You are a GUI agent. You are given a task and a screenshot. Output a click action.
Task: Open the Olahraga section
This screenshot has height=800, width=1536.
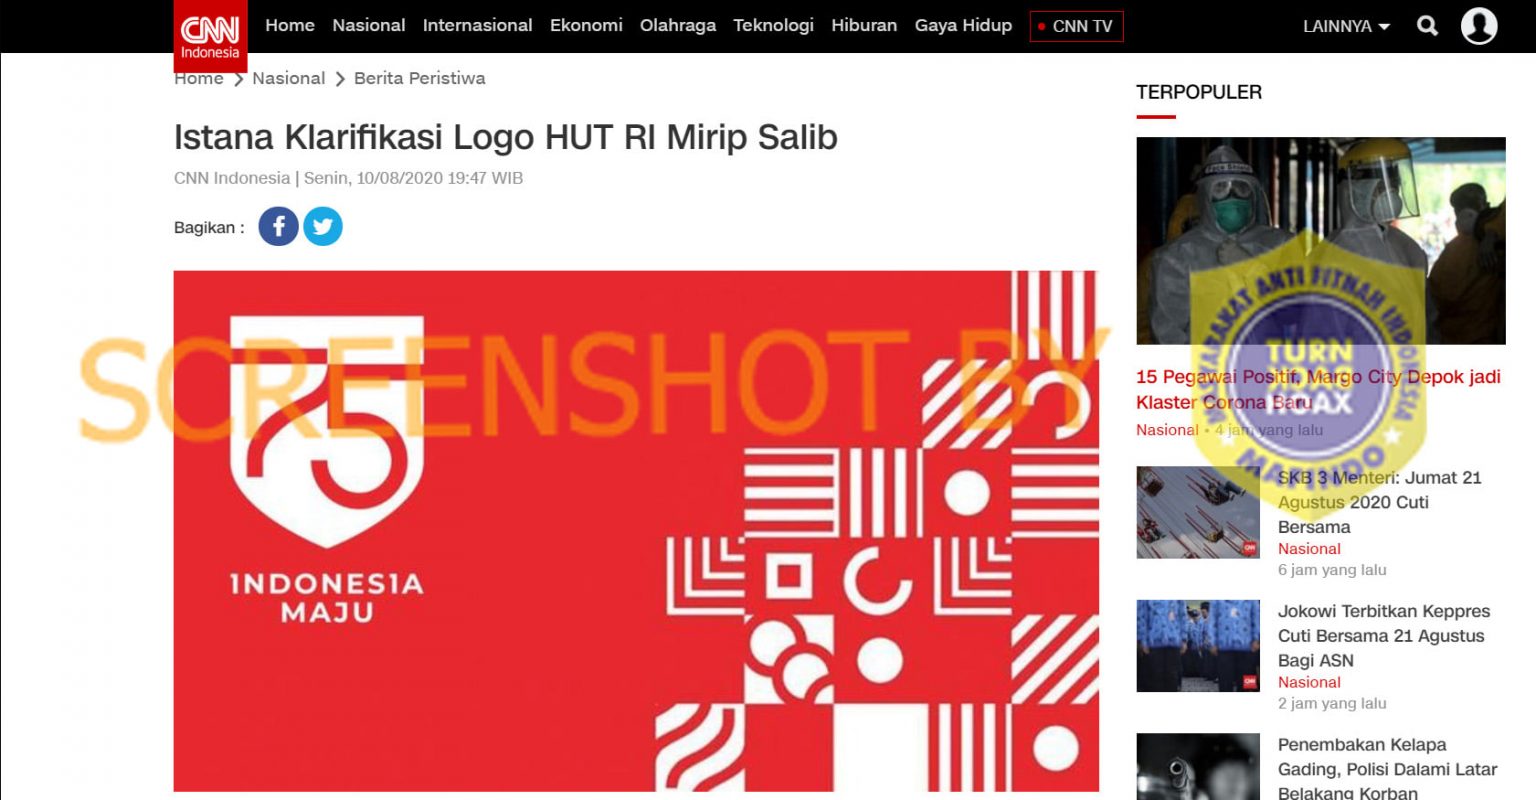(x=678, y=25)
